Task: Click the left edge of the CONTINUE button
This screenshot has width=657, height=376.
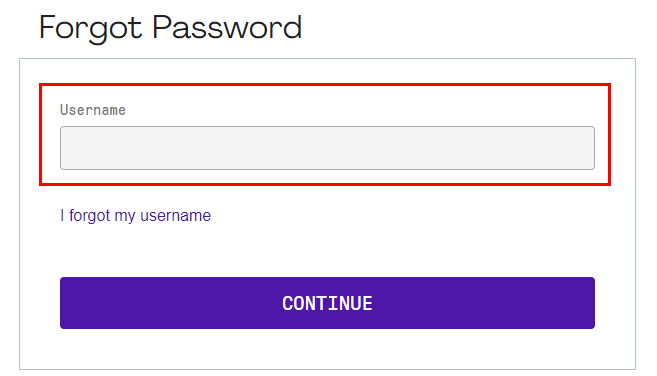Action: coord(67,303)
